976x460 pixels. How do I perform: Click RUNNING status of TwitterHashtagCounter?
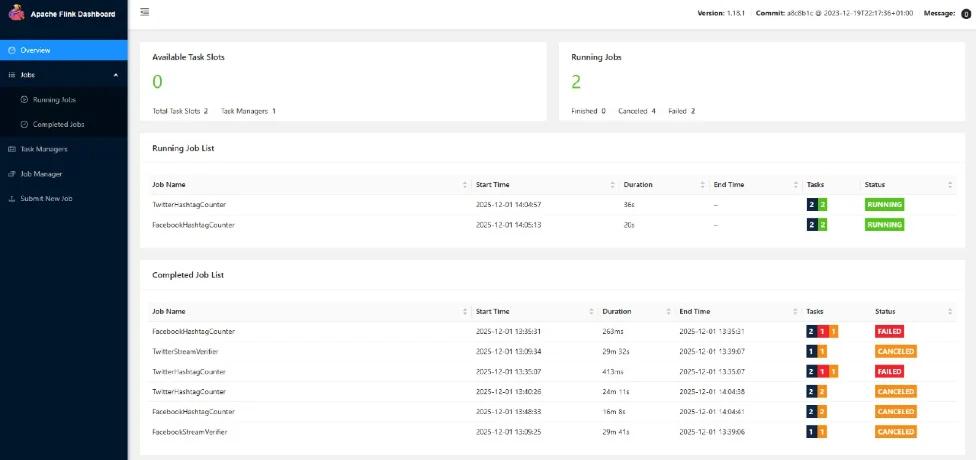(x=884, y=205)
